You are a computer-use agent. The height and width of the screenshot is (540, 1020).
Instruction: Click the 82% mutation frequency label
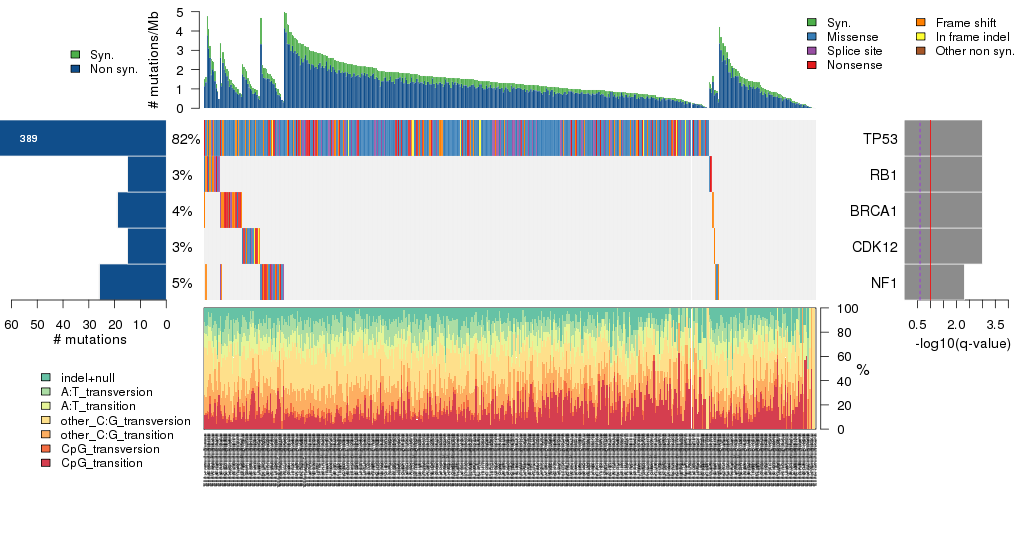(186, 139)
